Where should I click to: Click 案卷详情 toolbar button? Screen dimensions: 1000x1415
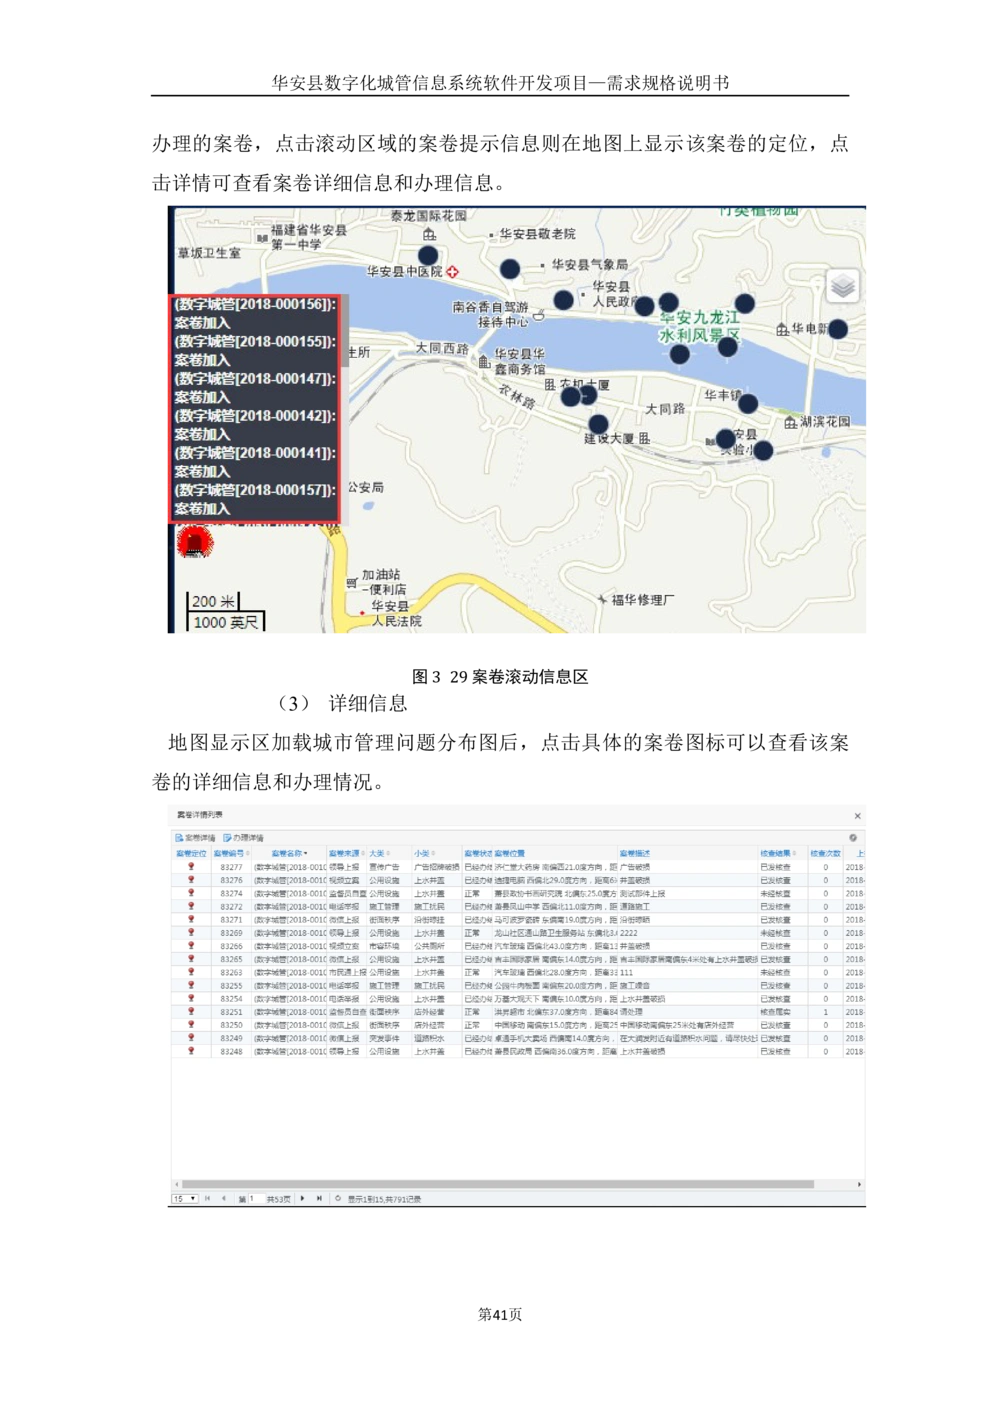[196, 838]
